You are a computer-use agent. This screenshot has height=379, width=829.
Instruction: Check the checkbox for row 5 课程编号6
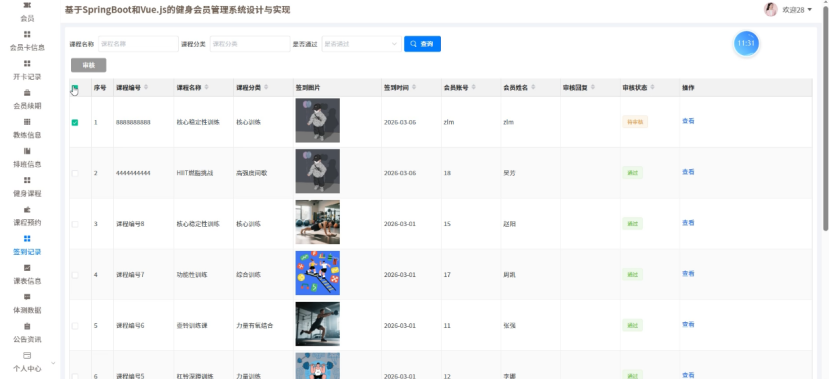point(75,326)
